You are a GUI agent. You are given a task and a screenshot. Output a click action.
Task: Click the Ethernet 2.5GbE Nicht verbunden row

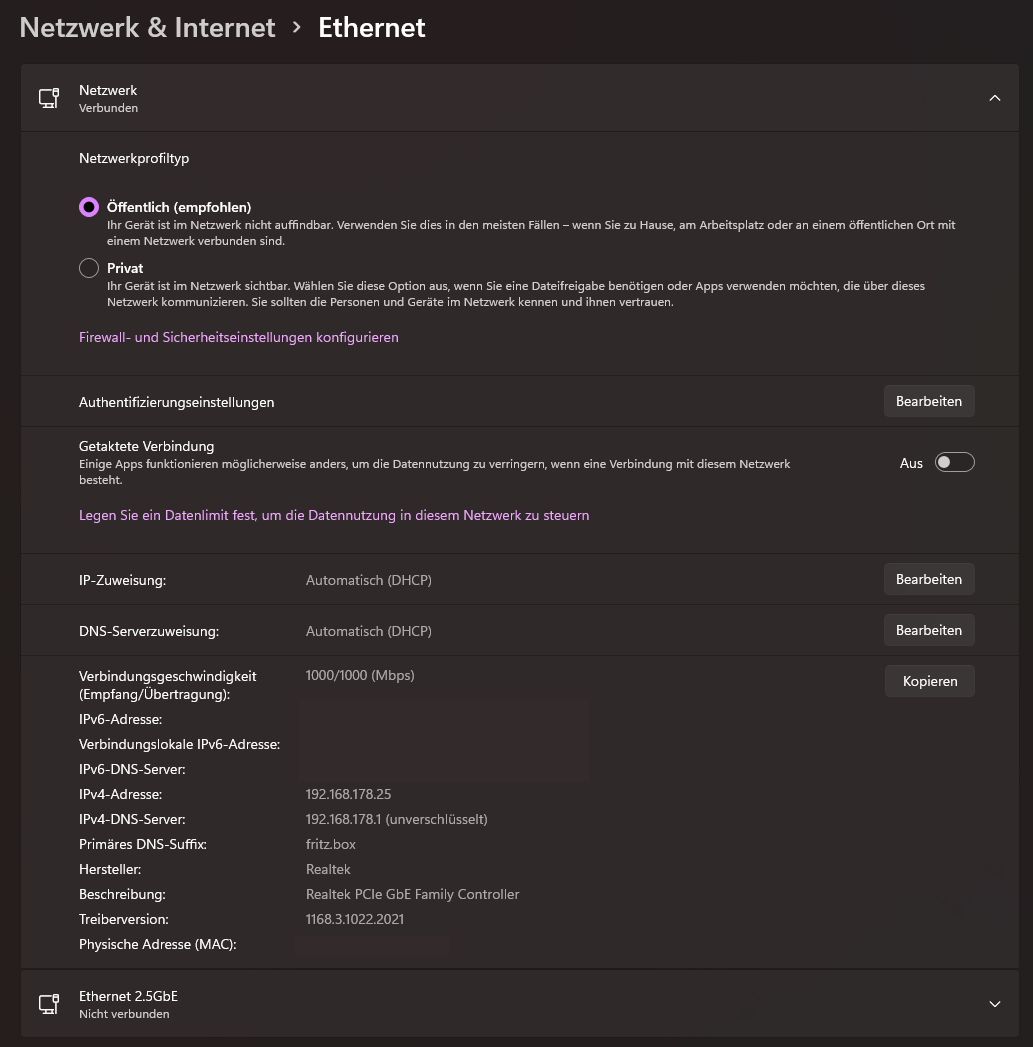click(x=500, y=1003)
